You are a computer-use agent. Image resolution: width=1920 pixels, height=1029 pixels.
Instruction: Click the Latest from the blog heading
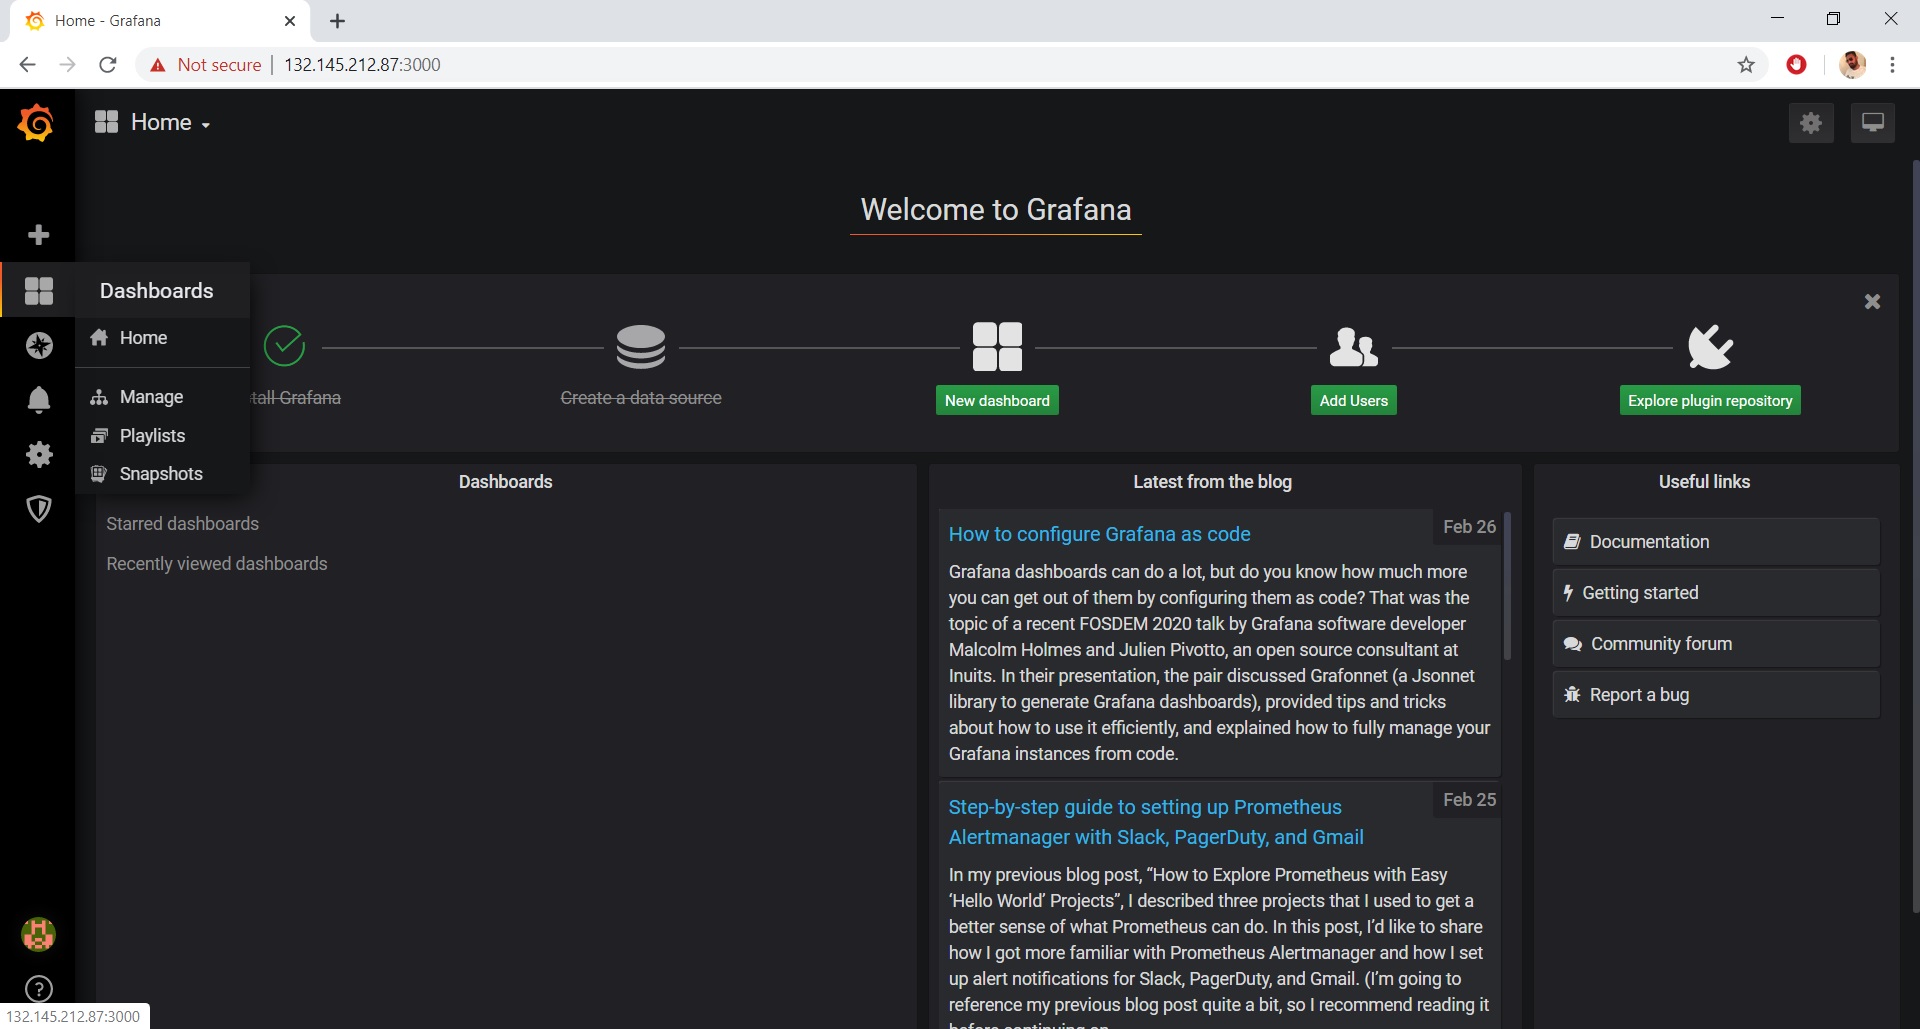[x=1212, y=482]
